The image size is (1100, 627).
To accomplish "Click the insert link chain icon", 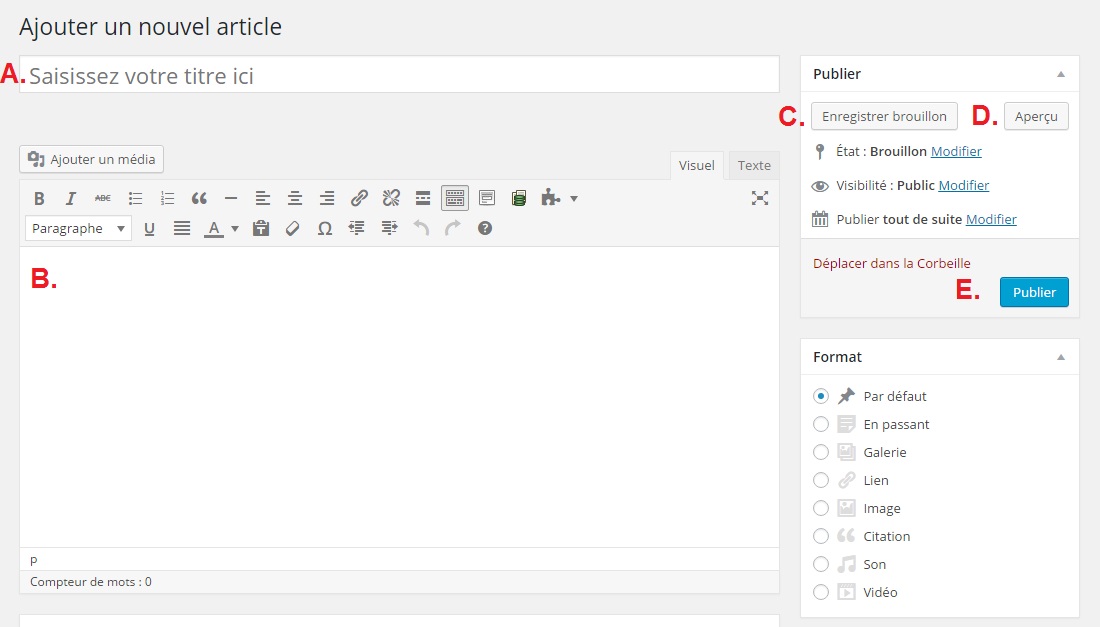I will click(x=359, y=198).
